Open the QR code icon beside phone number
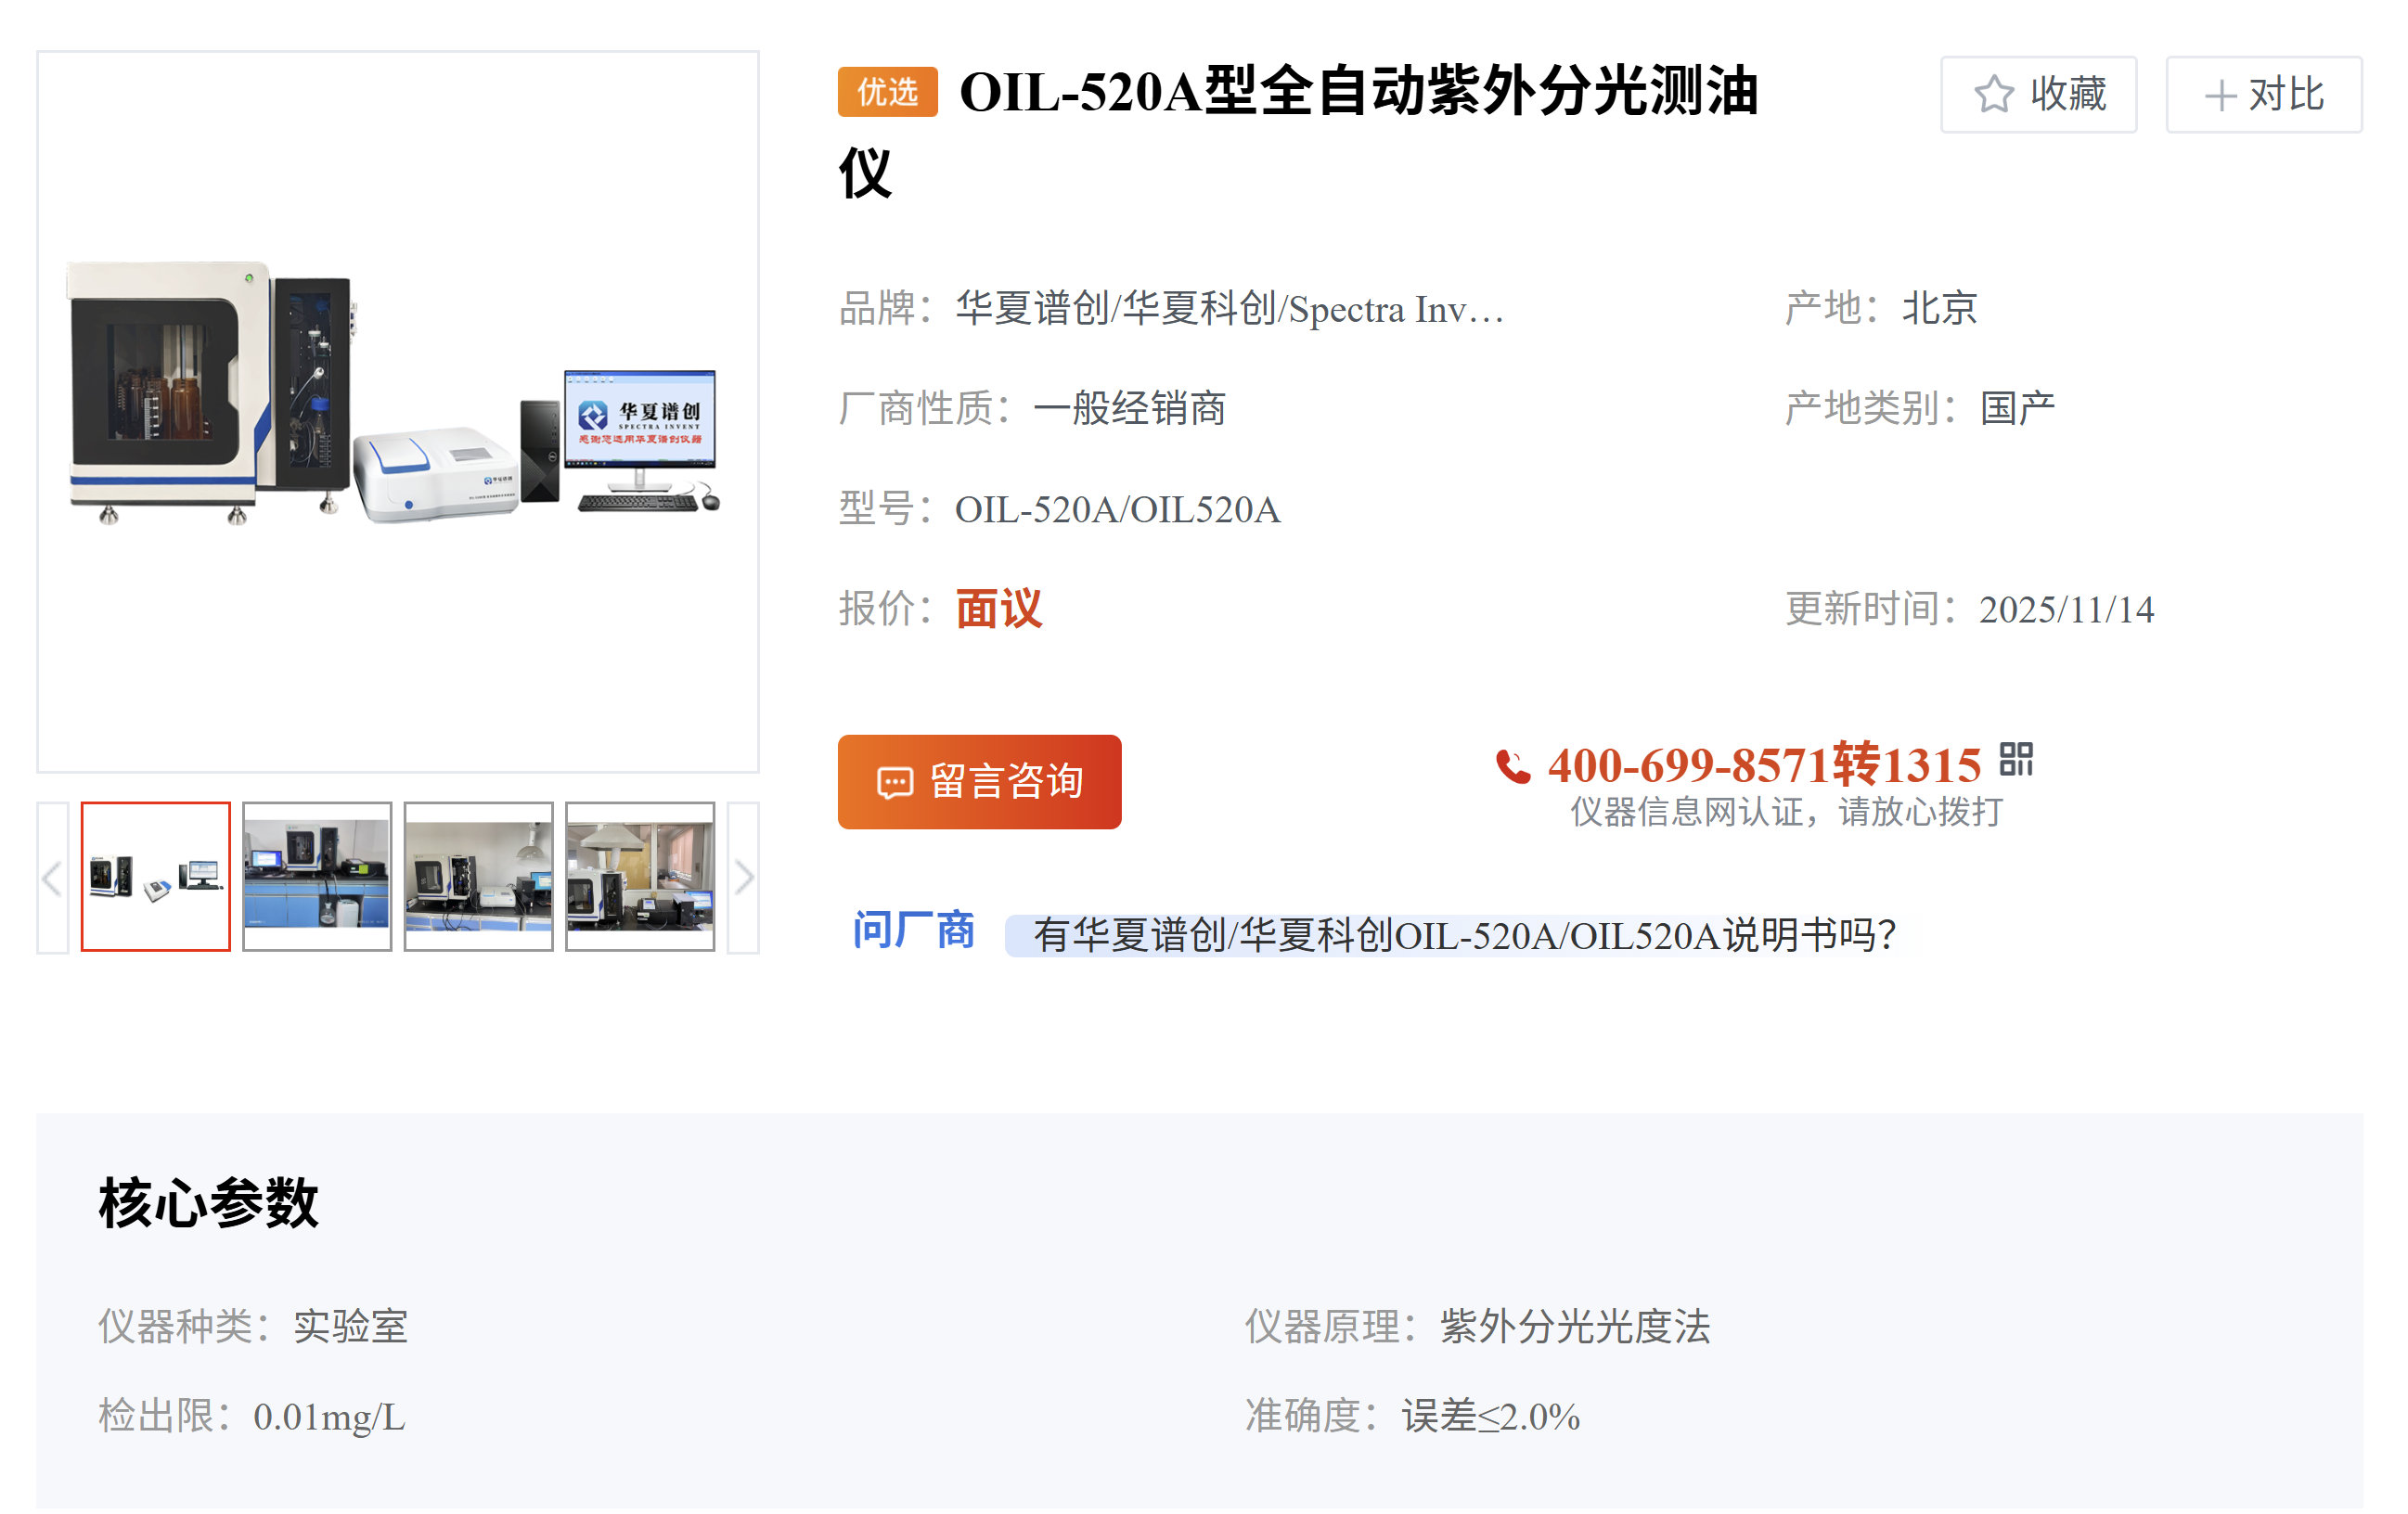 pyautogui.click(x=2016, y=759)
